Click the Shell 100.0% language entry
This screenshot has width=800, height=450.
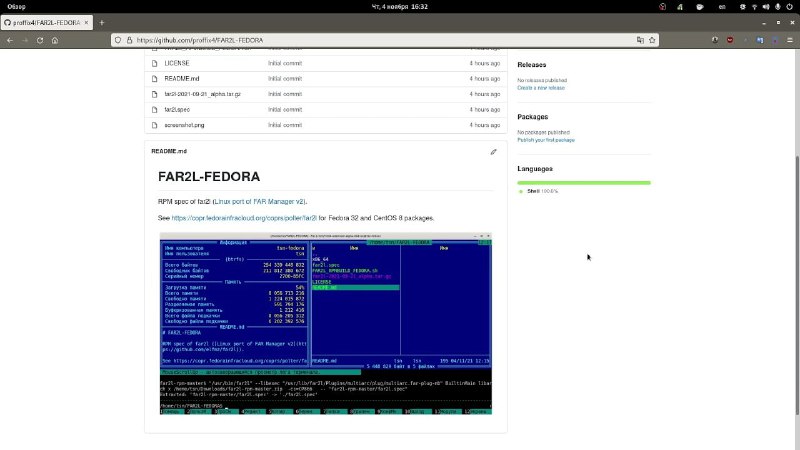[539, 191]
